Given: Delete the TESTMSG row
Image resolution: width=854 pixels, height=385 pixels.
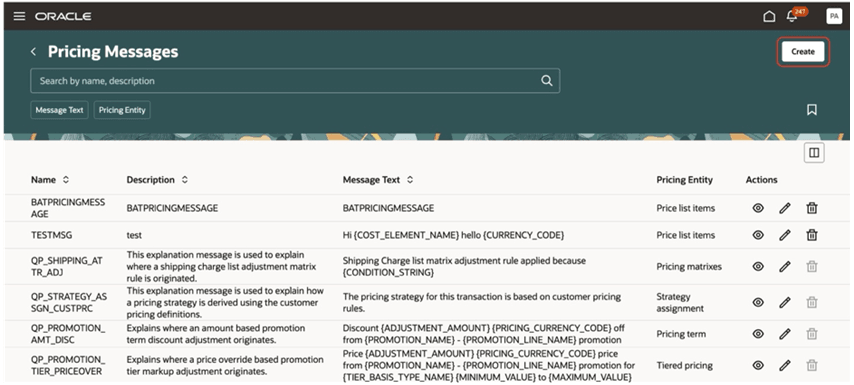Looking at the screenshot, I should [812, 235].
